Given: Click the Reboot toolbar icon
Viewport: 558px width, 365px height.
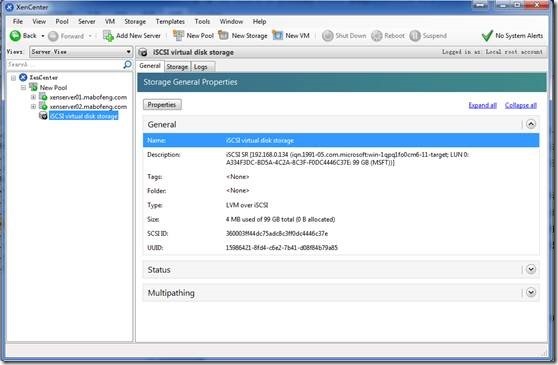Looking at the screenshot, I should [x=377, y=36].
